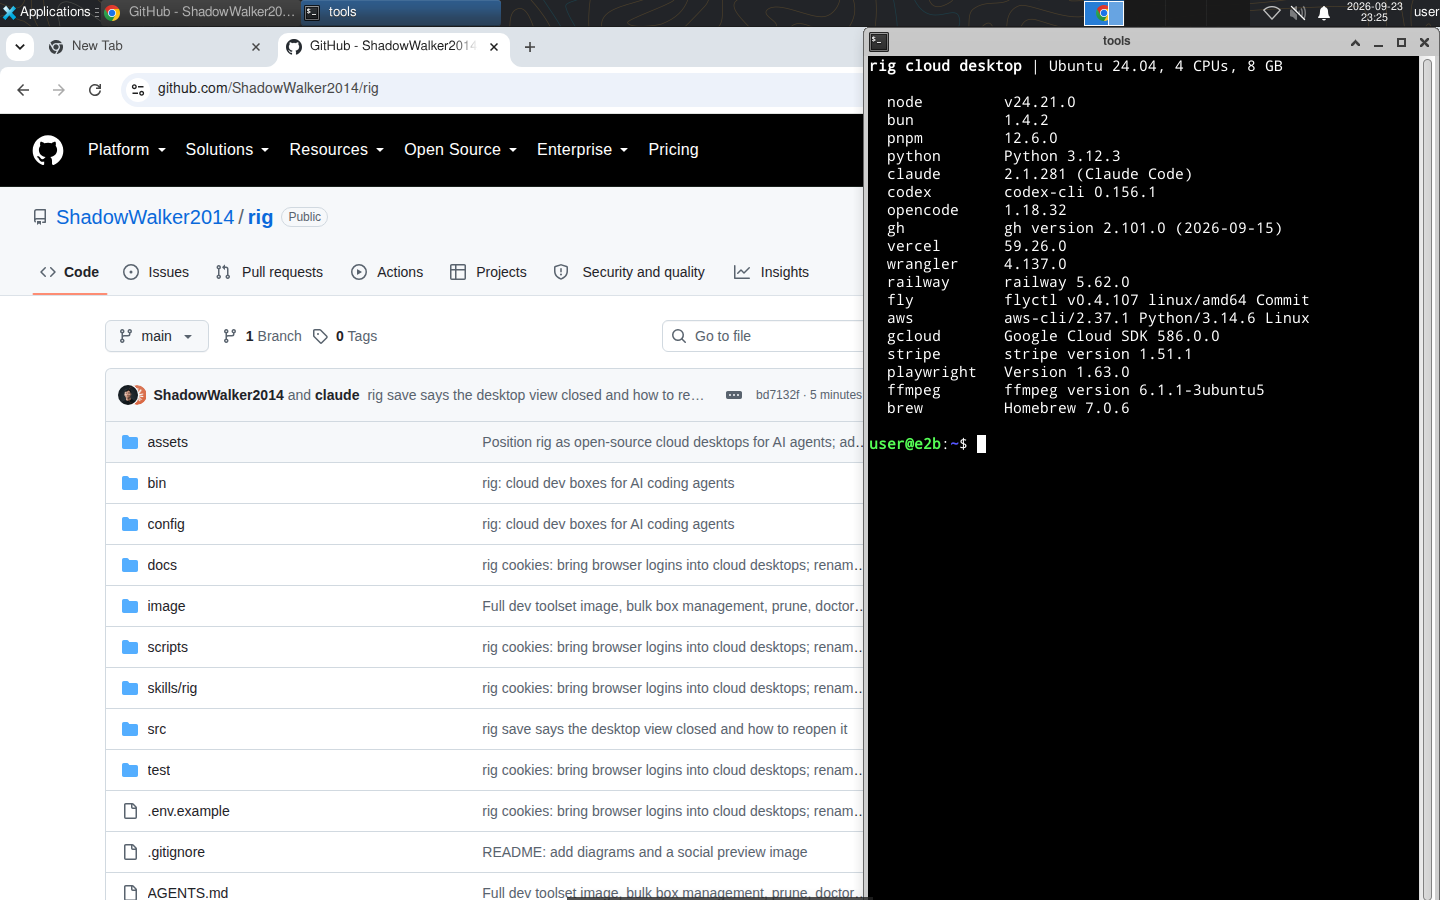The height and width of the screenshot is (900, 1440).
Task: Open a new browser tab with plus
Action: 530,47
